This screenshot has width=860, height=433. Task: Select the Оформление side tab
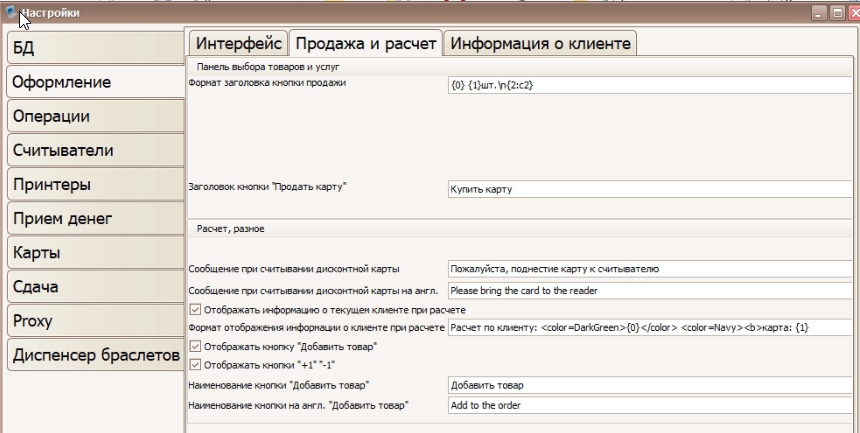(96, 82)
